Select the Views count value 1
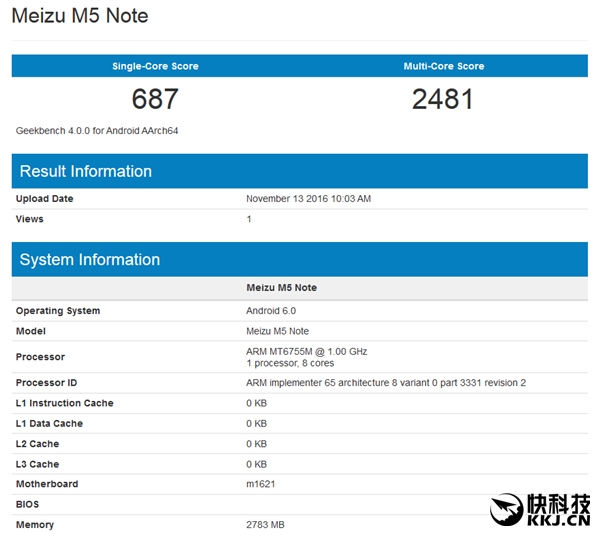Viewport: 600px width, 536px height. pyautogui.click(x=249, y=219)
